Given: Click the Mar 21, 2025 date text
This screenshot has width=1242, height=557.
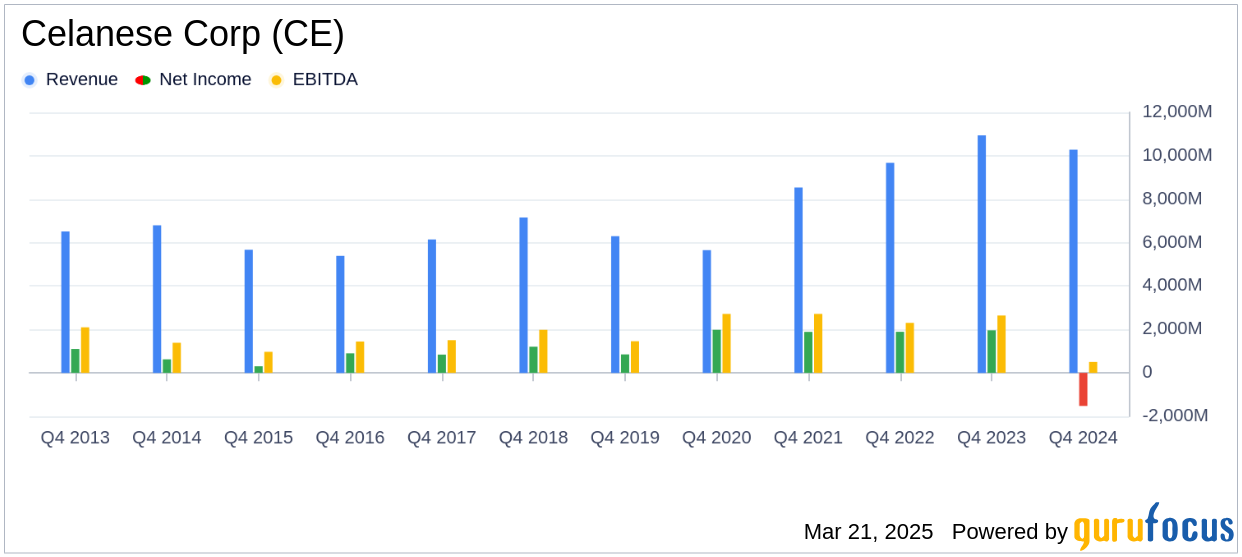Looking at the screenshot, I should 868,532.
